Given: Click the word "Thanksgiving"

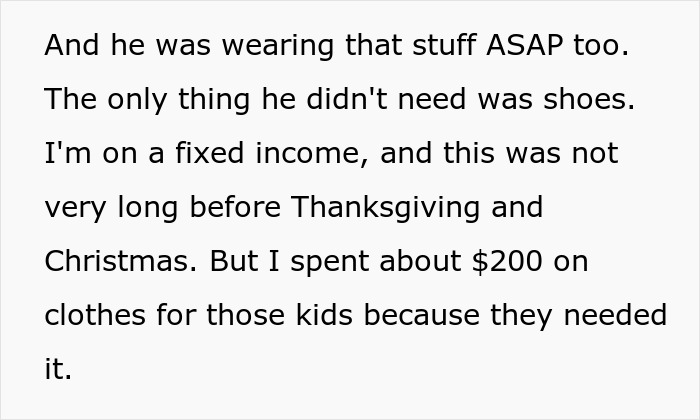Looking at the screenshot, I should coord(386,208).
